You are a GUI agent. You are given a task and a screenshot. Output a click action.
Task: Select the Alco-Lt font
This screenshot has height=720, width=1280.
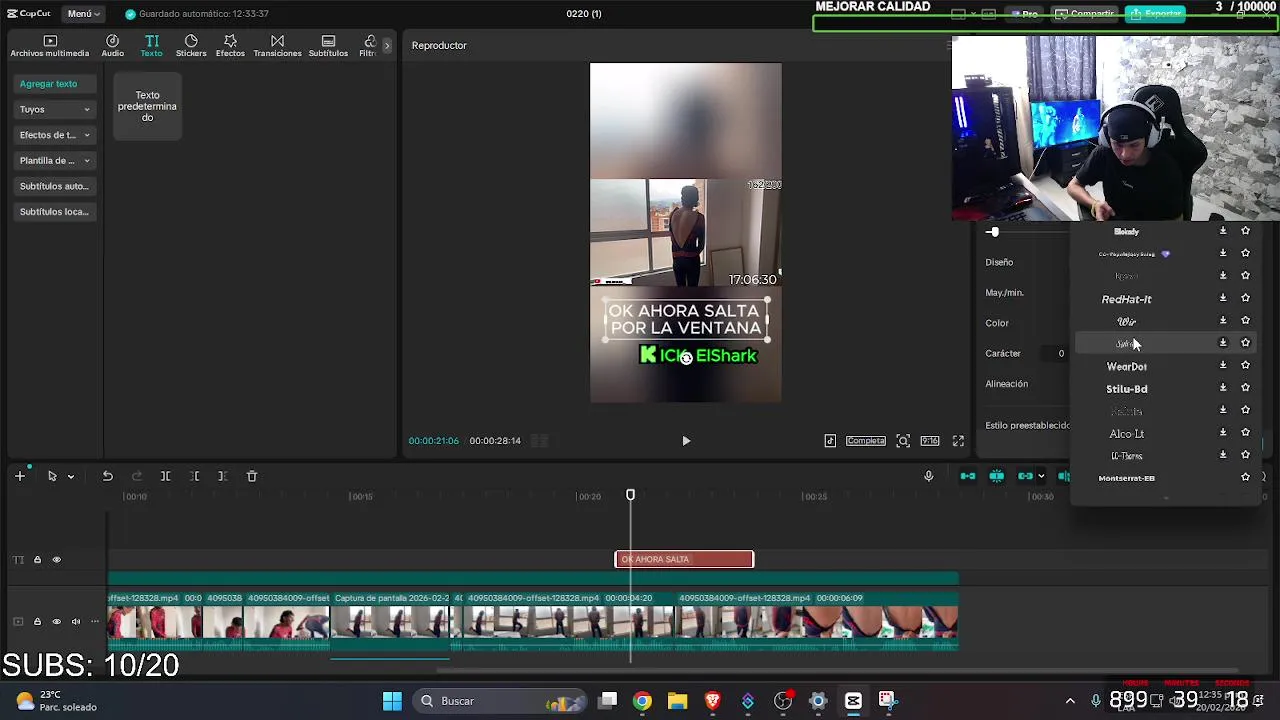(1127, 434)
